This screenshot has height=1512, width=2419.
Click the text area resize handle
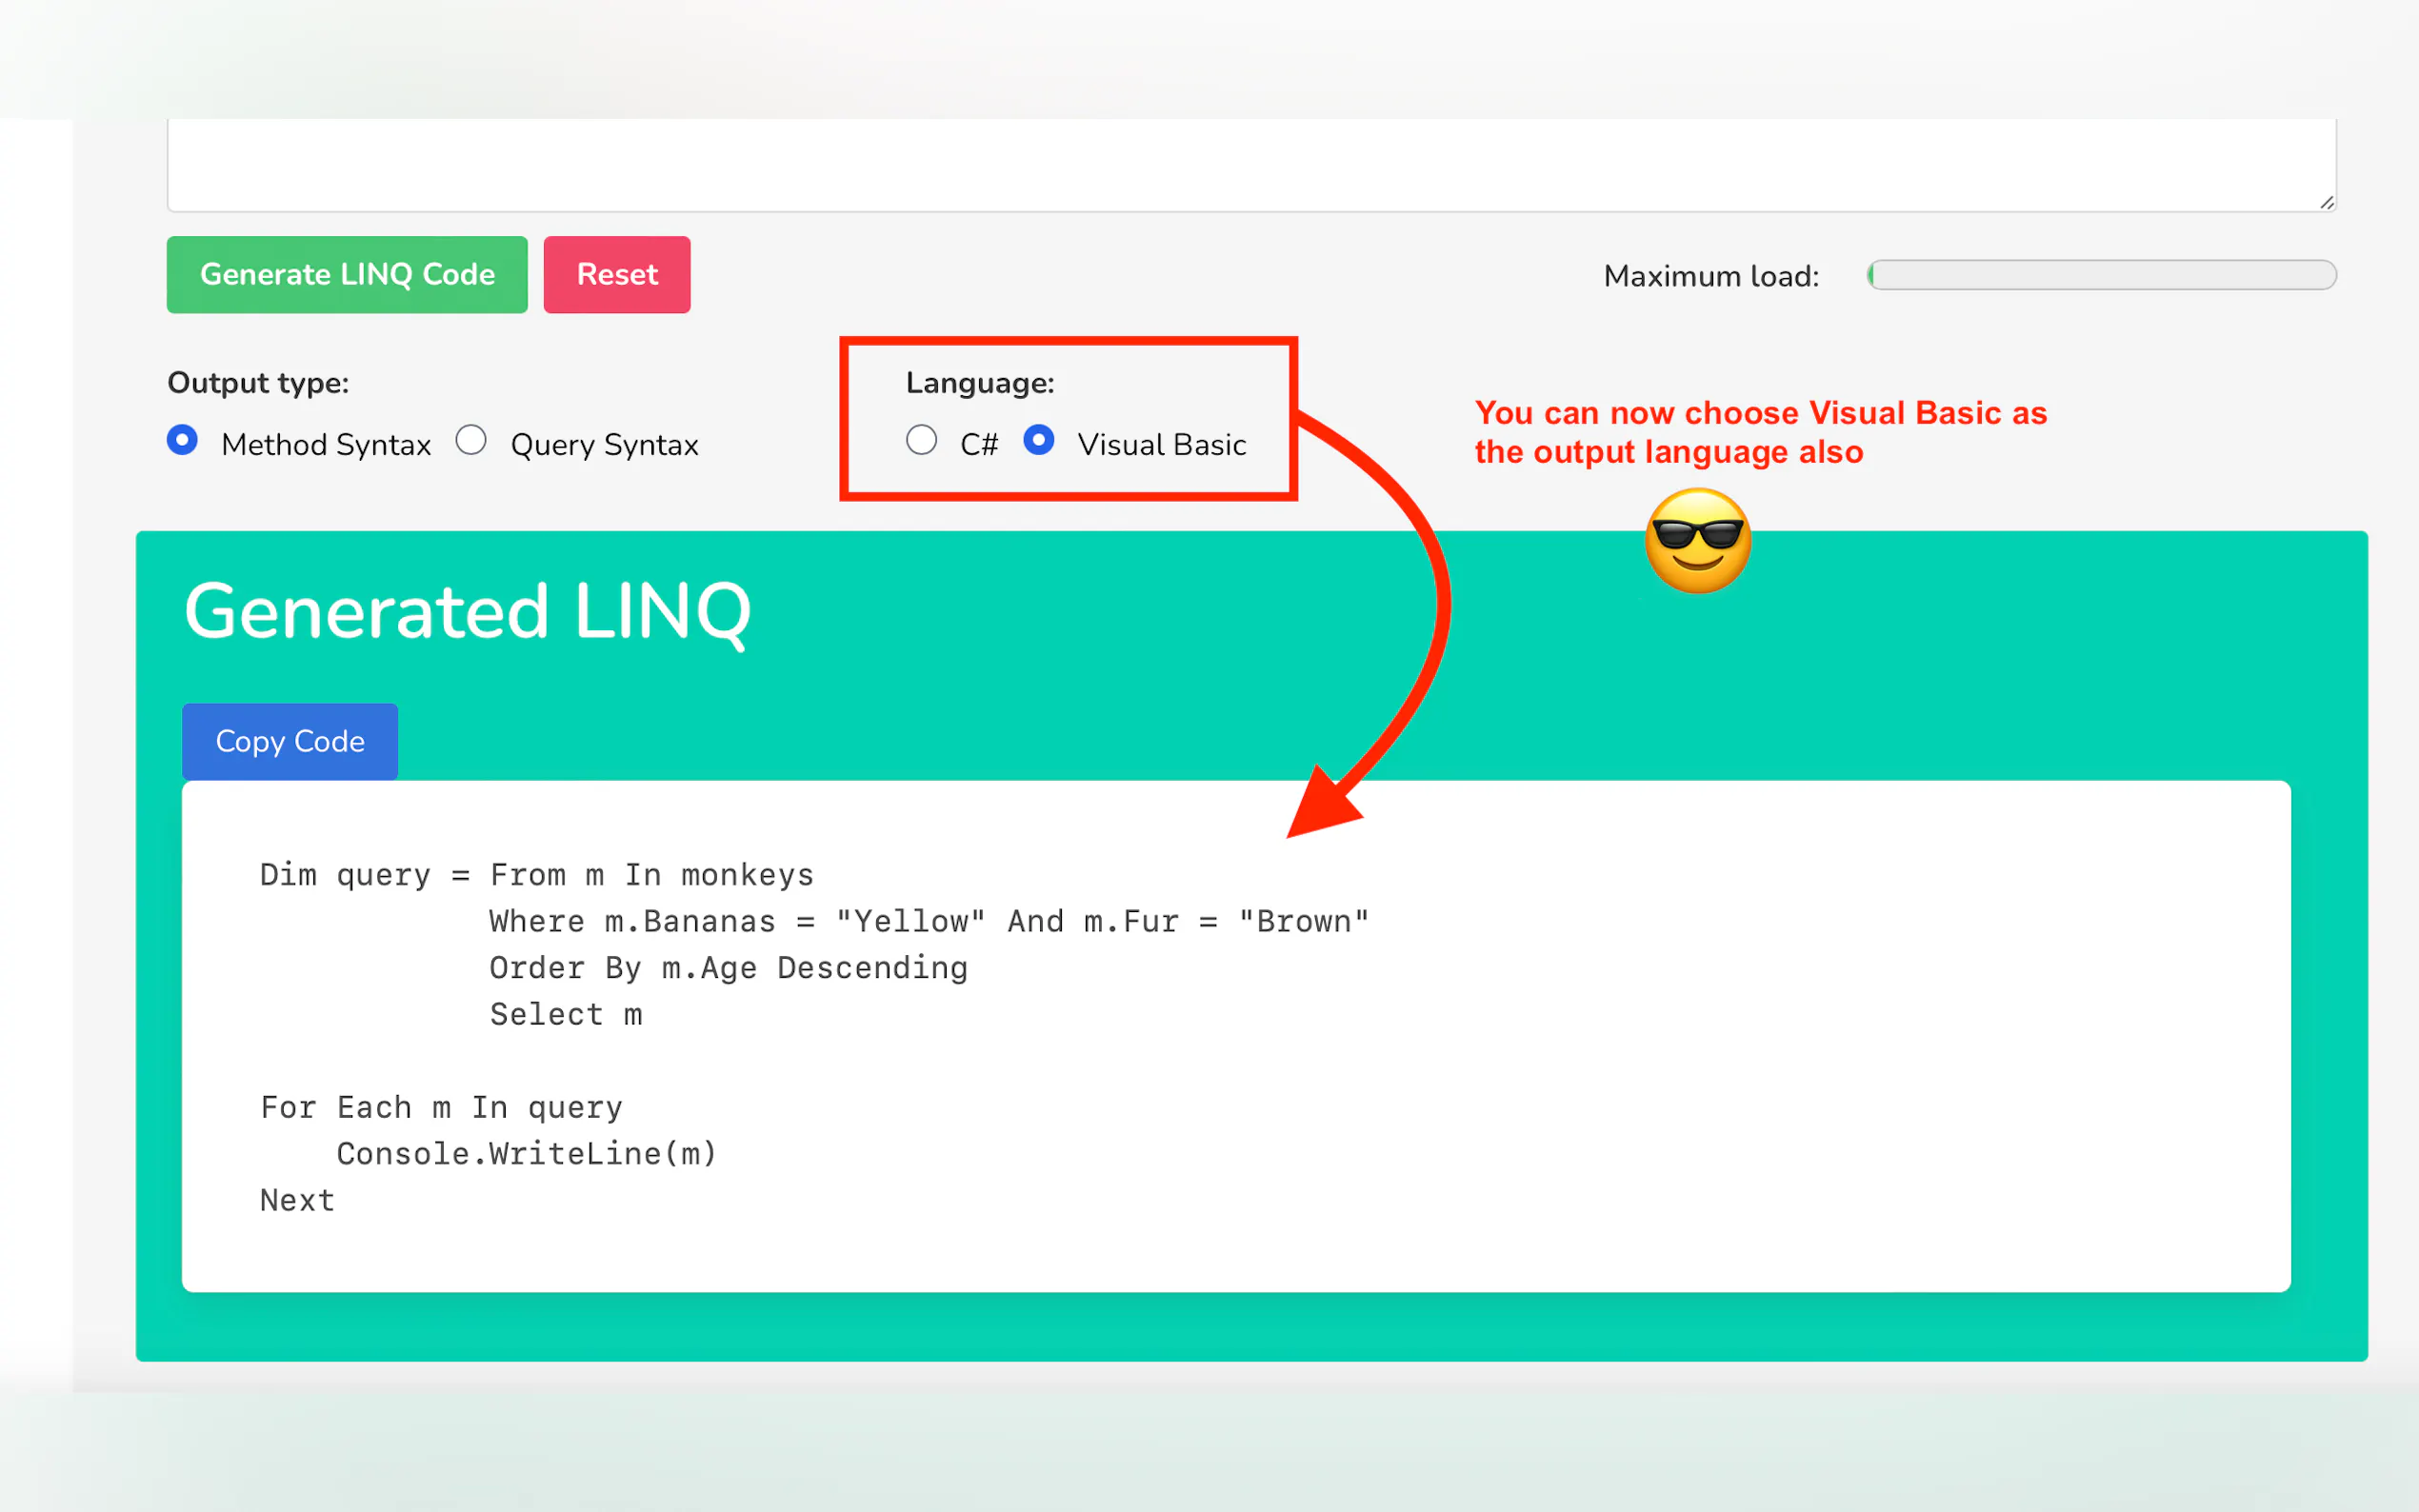tap(2326, 202)
